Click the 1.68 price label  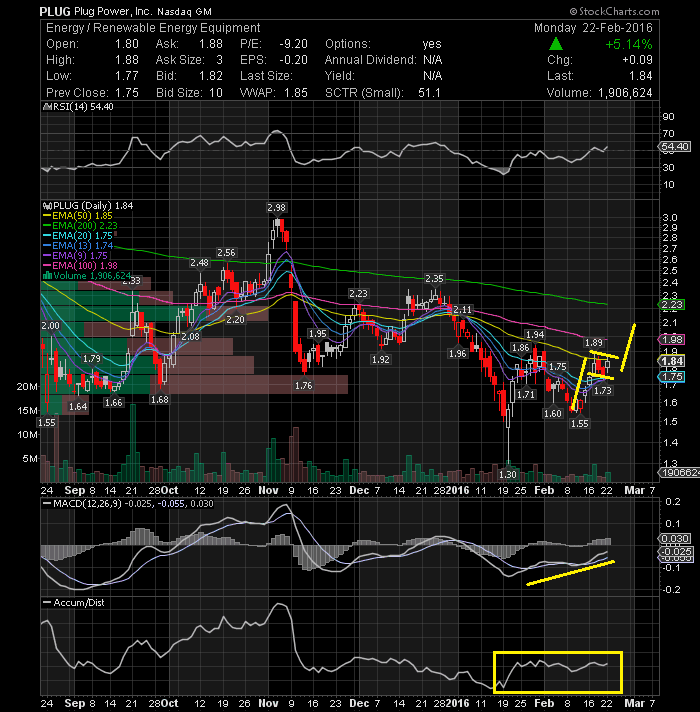tap(159, 400)
